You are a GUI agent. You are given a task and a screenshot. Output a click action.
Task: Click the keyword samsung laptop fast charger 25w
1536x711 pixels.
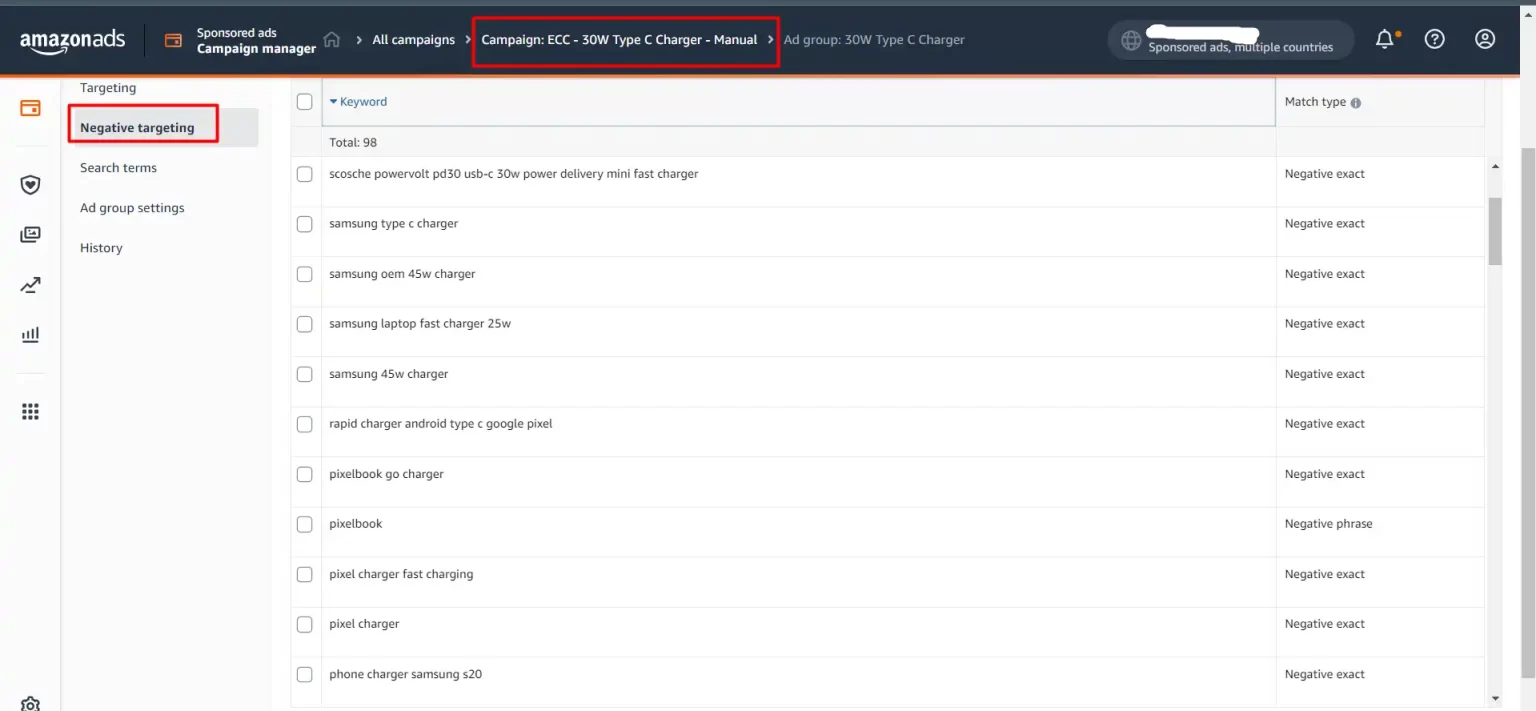point(420,324)
